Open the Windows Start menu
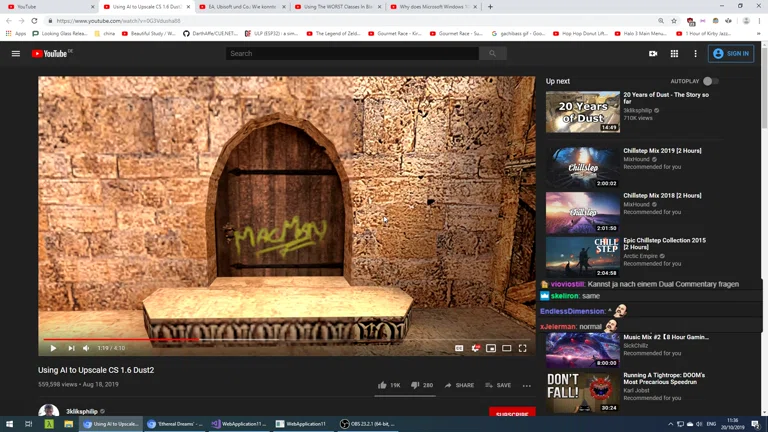The image size is (768, 432). [9, 424]
